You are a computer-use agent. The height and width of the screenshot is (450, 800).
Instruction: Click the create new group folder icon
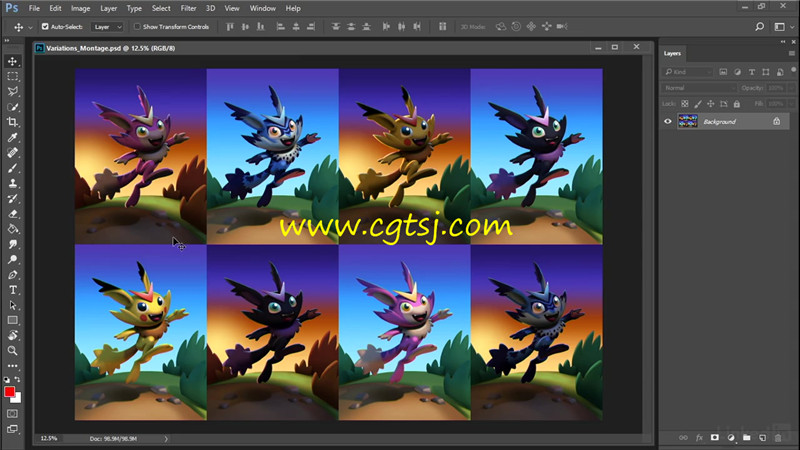point(747,438)
